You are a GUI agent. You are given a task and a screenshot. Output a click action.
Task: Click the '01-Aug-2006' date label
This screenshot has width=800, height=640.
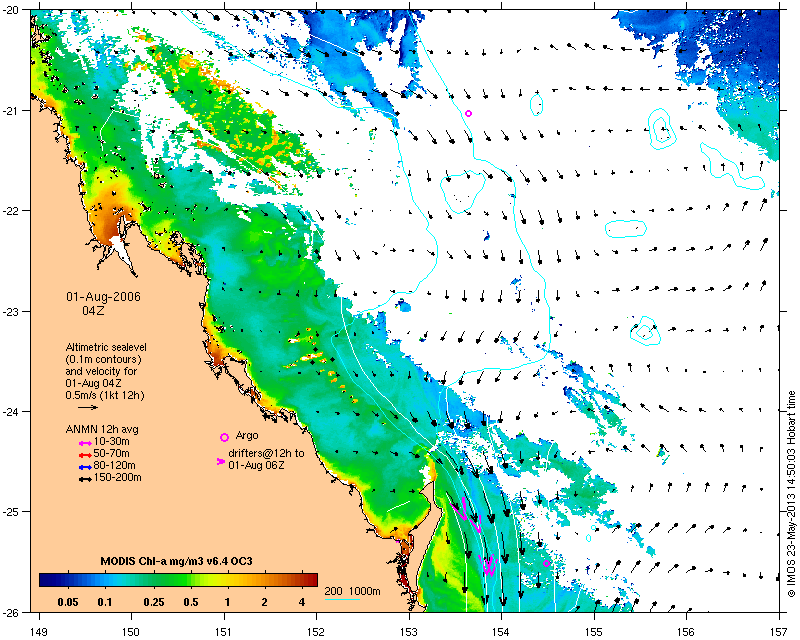tap(104, 297)
